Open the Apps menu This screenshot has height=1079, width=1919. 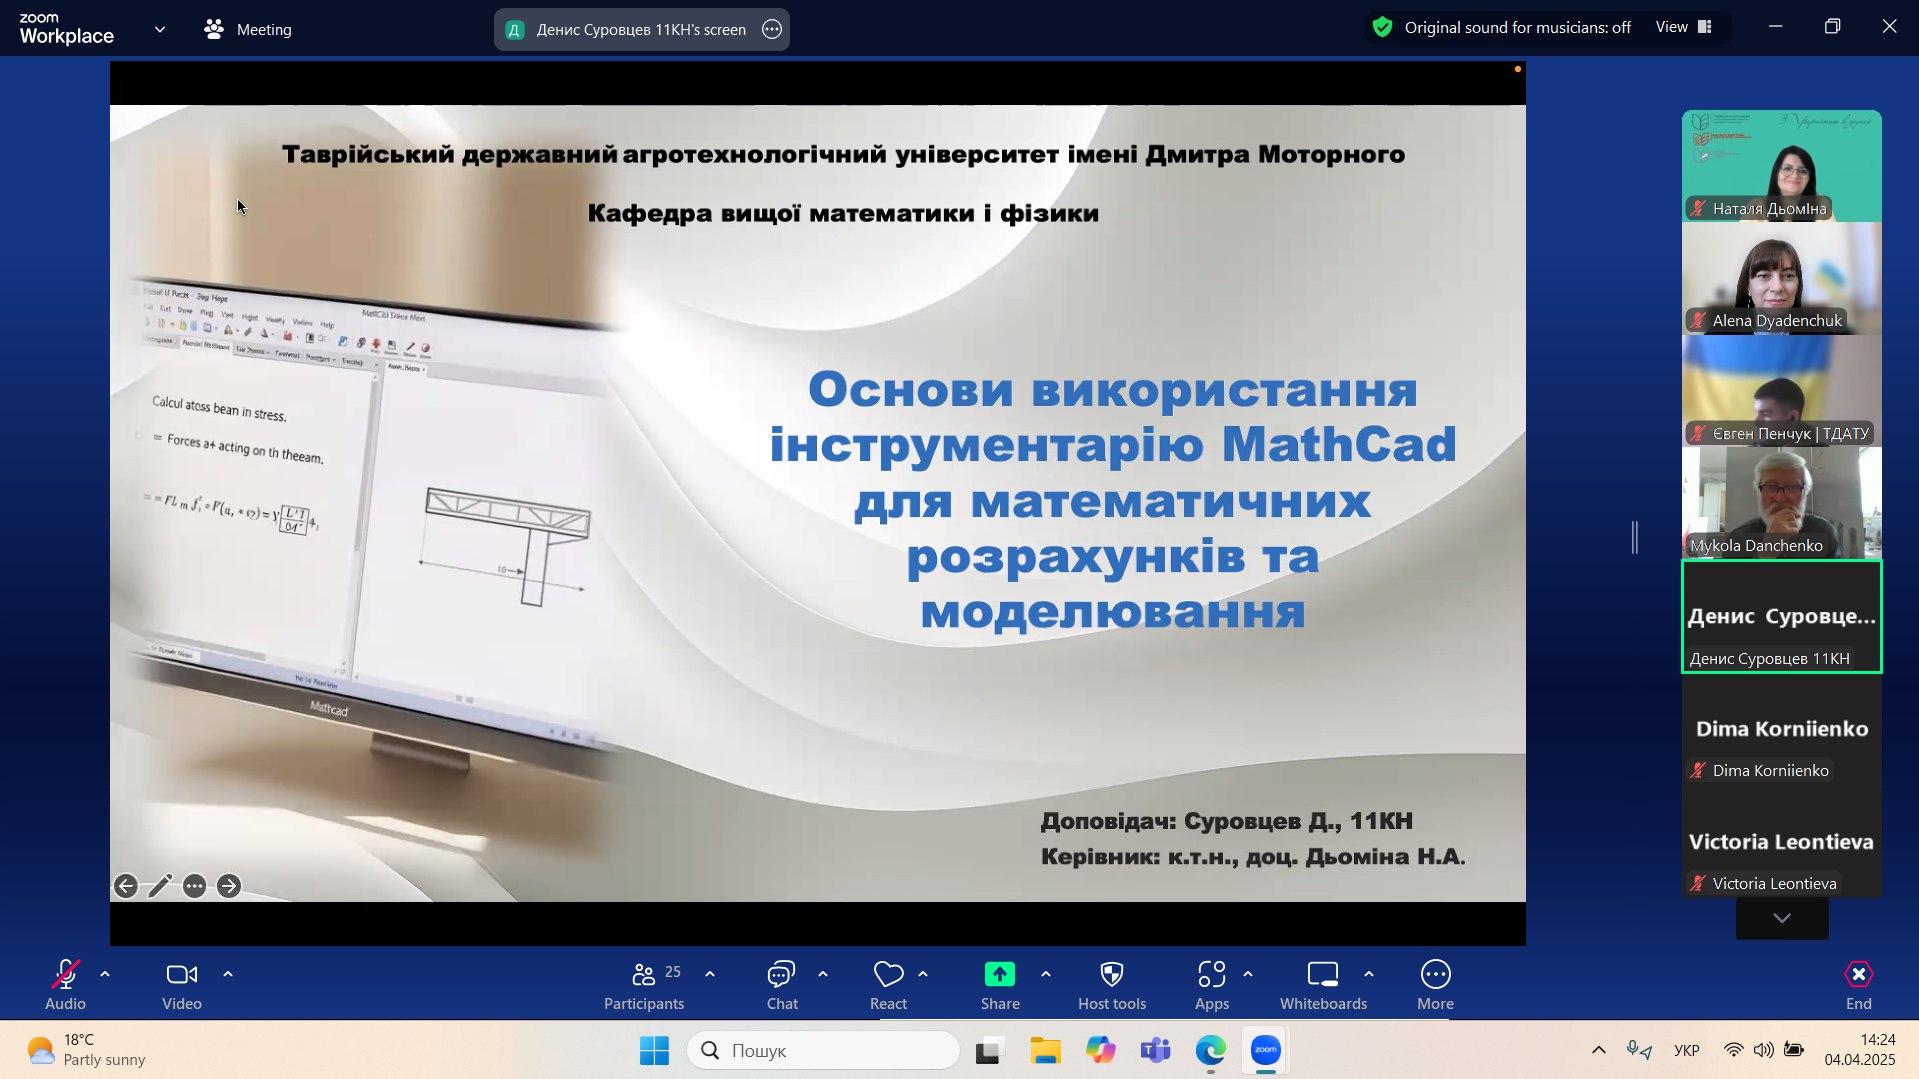(1212, 985)
